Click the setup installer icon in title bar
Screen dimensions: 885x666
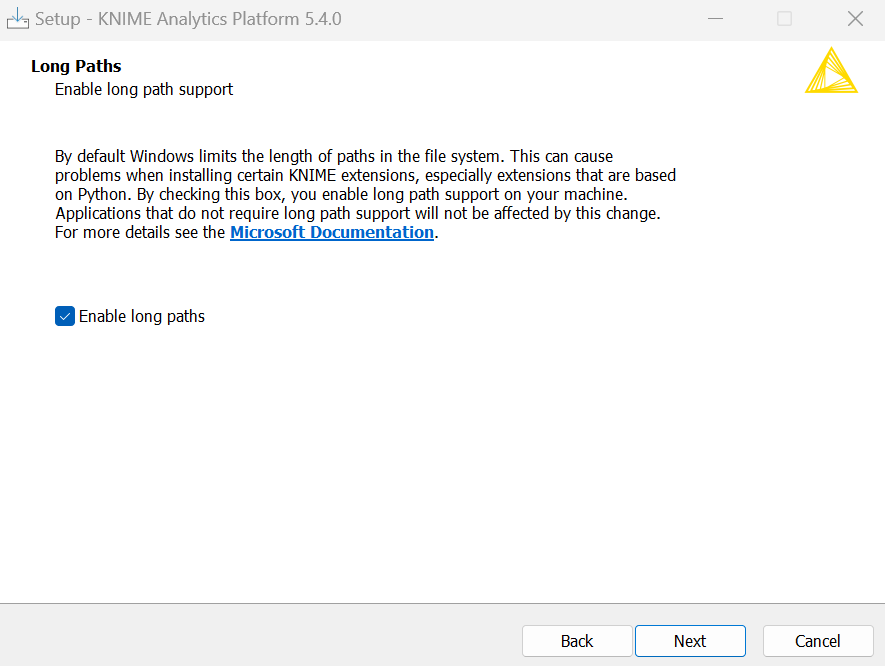pos(18,19)
